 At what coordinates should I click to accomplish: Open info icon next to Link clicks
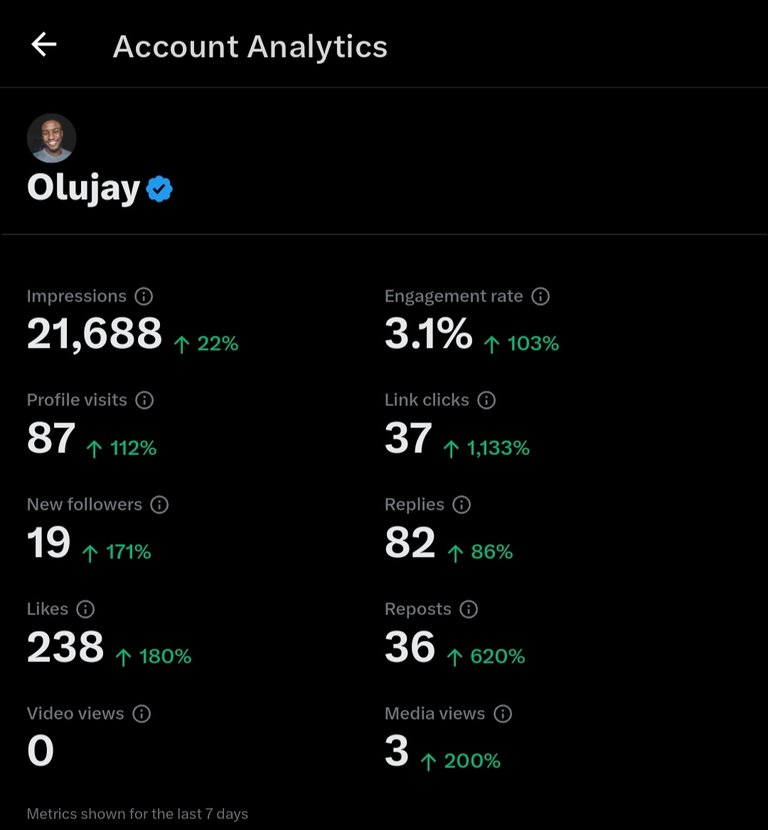pos(486,400)
